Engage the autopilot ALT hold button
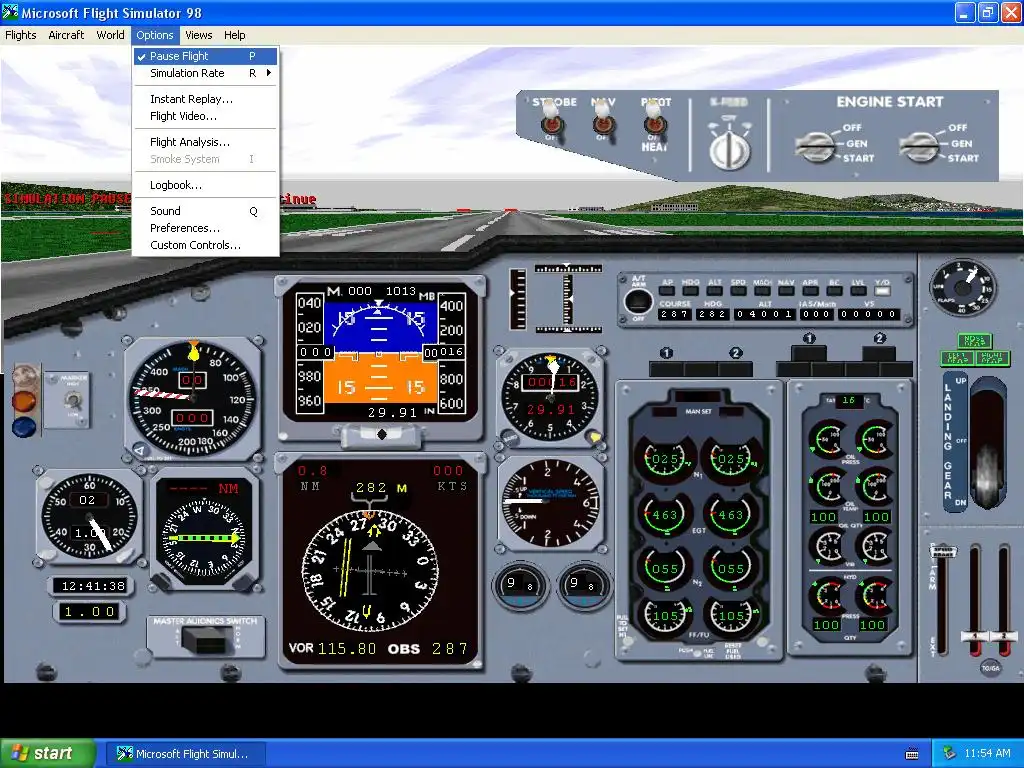The image size is (1024, 768). tap(714, 291)
